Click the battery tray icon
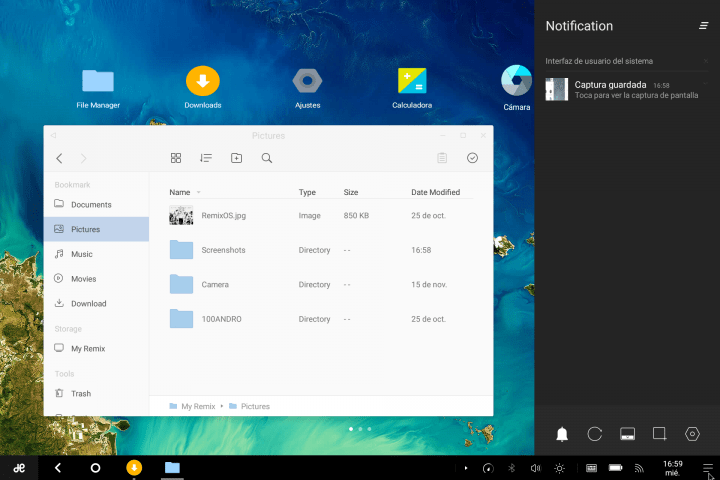 [615, 468]
